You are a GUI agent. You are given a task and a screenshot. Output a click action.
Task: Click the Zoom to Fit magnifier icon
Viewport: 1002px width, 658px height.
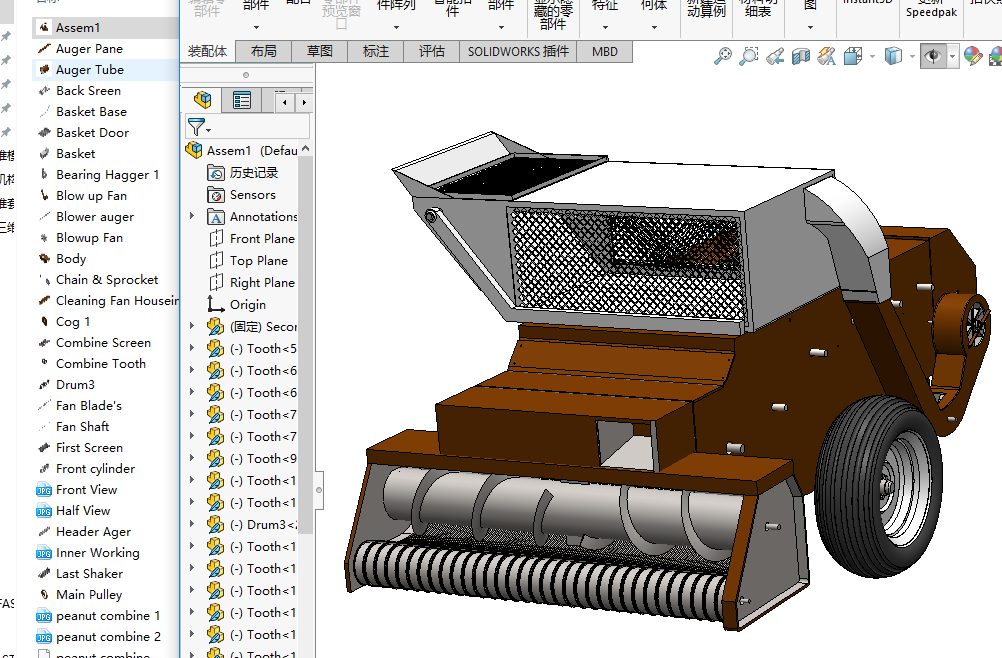pos(722,57)
